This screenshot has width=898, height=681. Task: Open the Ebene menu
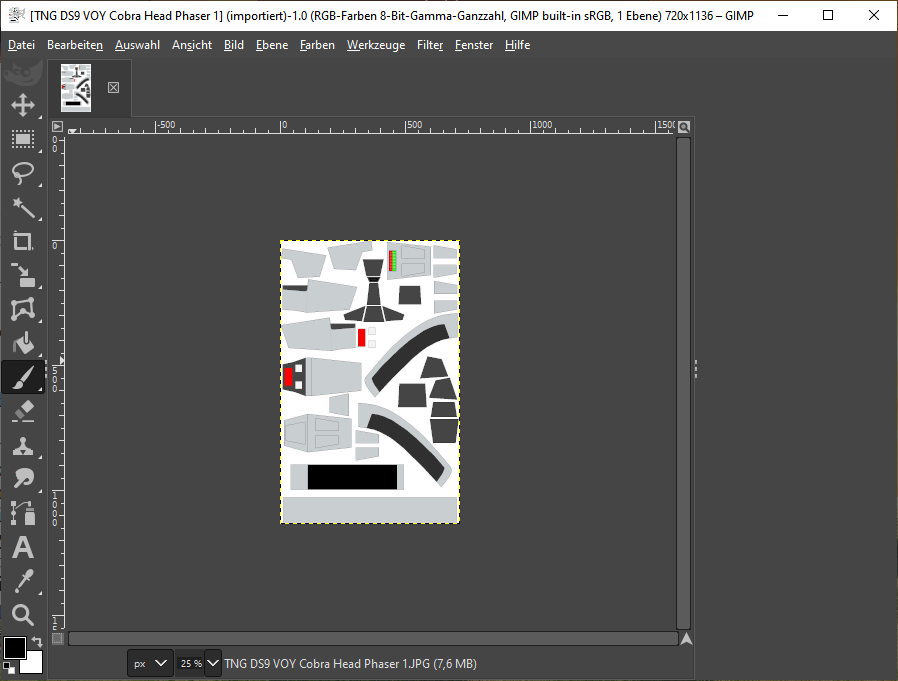pos(271,45)
